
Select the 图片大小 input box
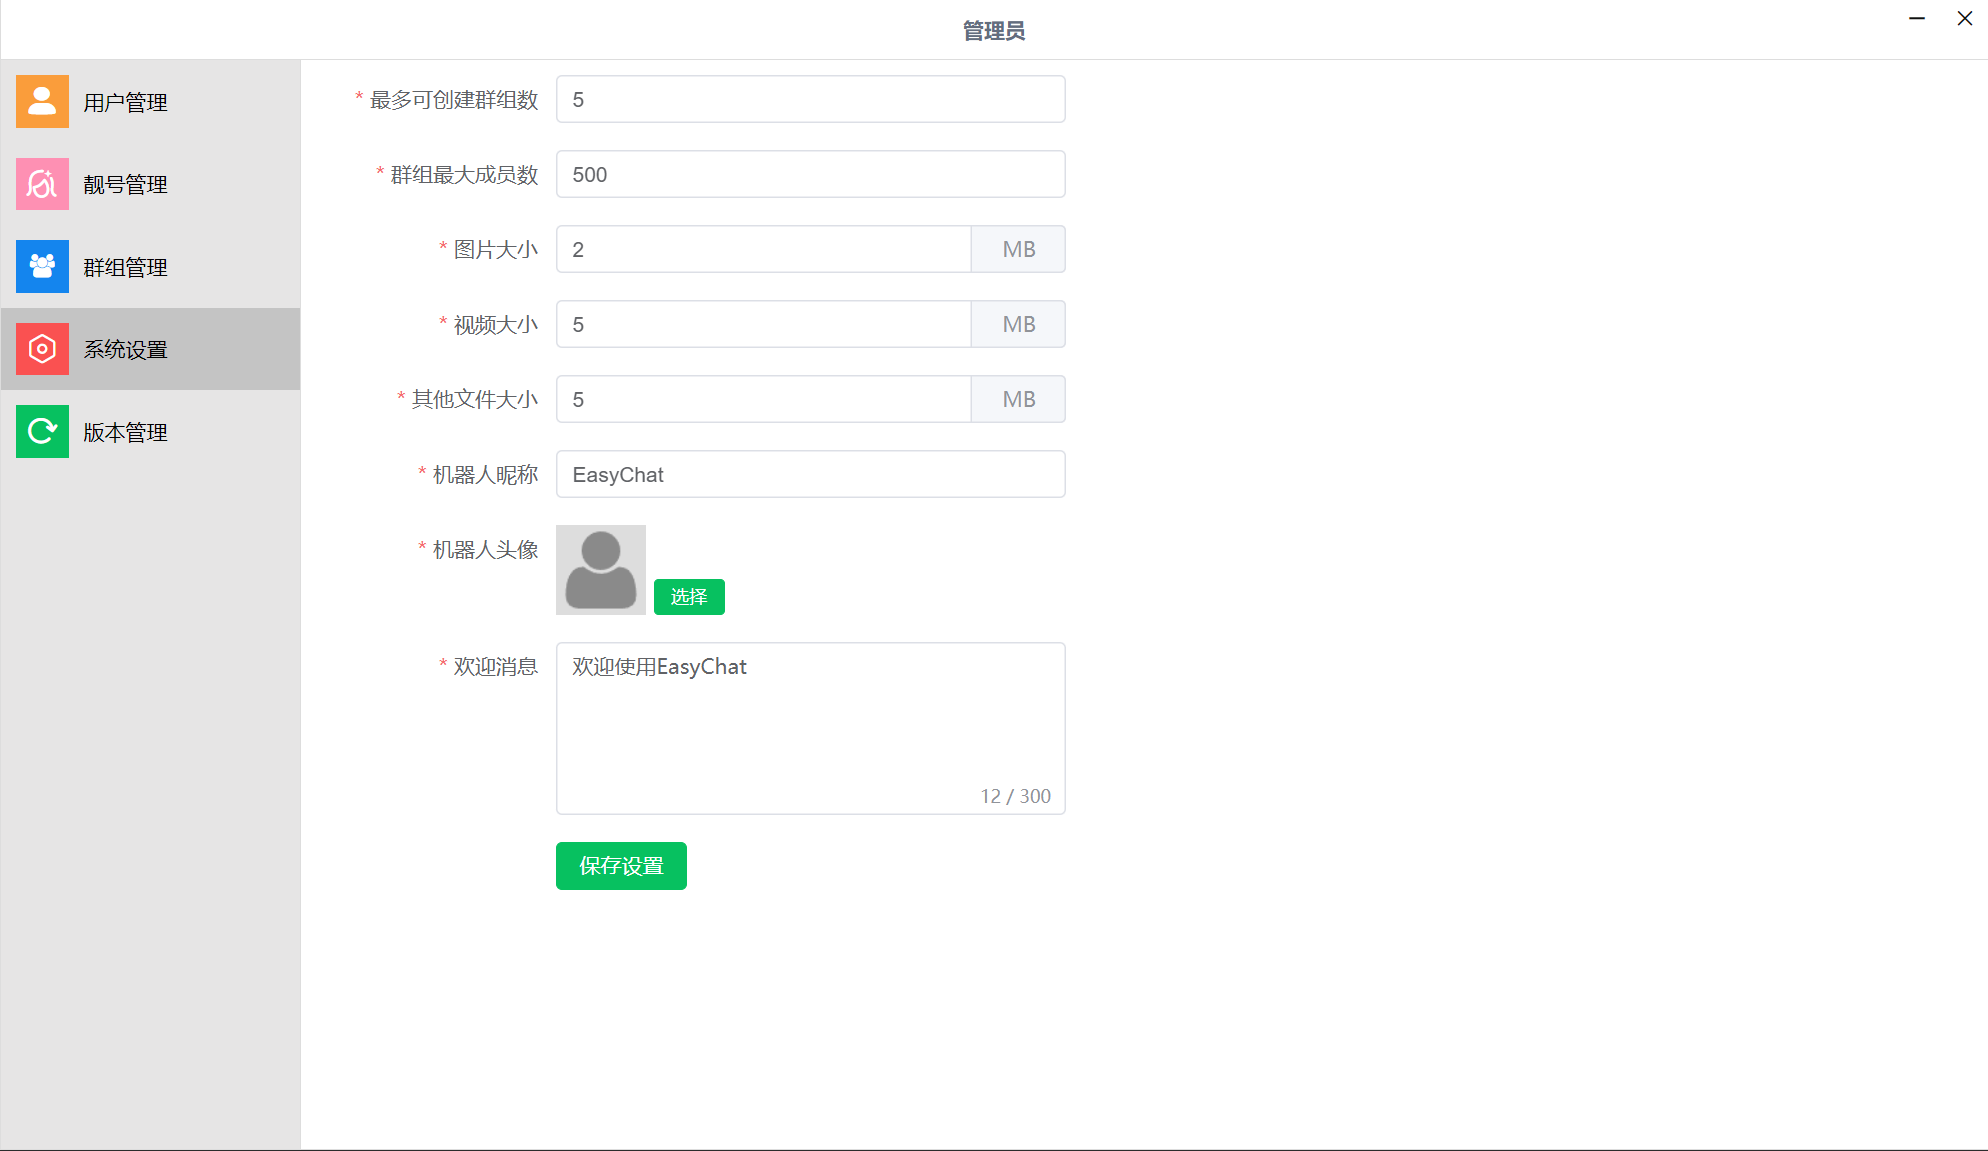pyautogui.click(x=763, y=250)
